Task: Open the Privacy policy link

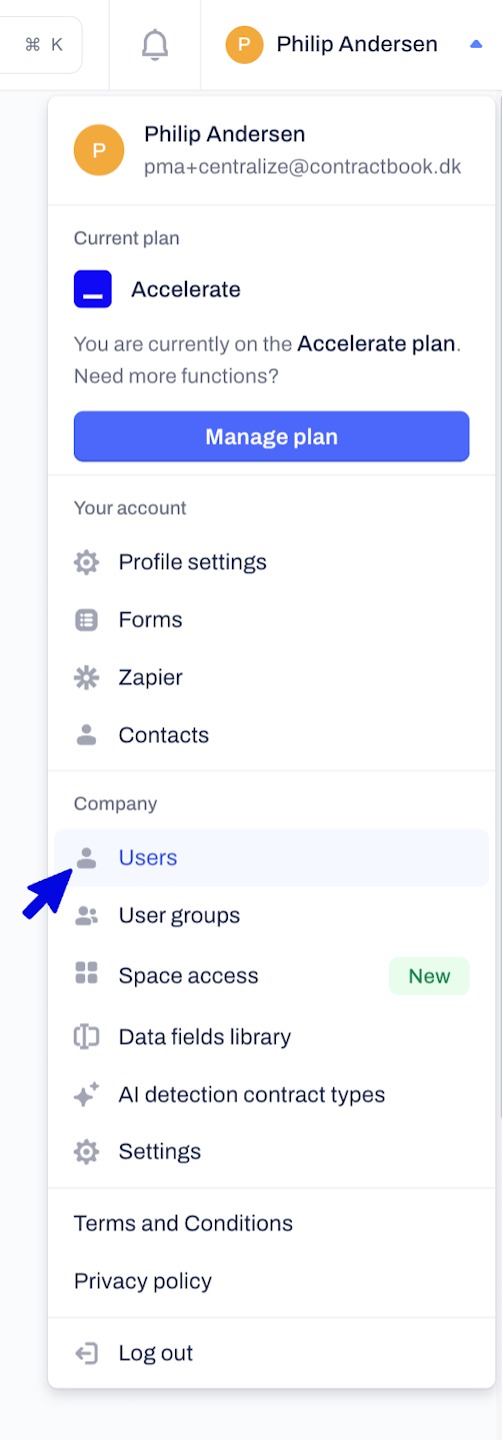Action: [x=143, y=1281]
